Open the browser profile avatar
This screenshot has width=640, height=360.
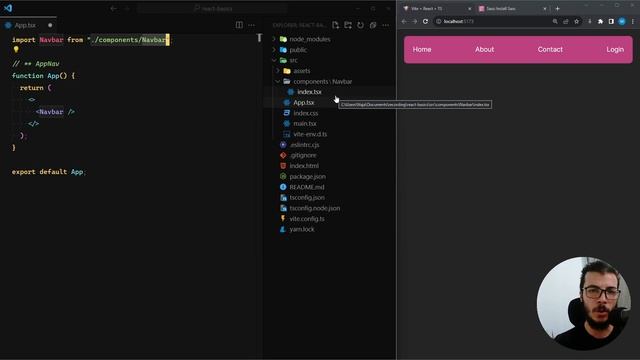(622, 21)
